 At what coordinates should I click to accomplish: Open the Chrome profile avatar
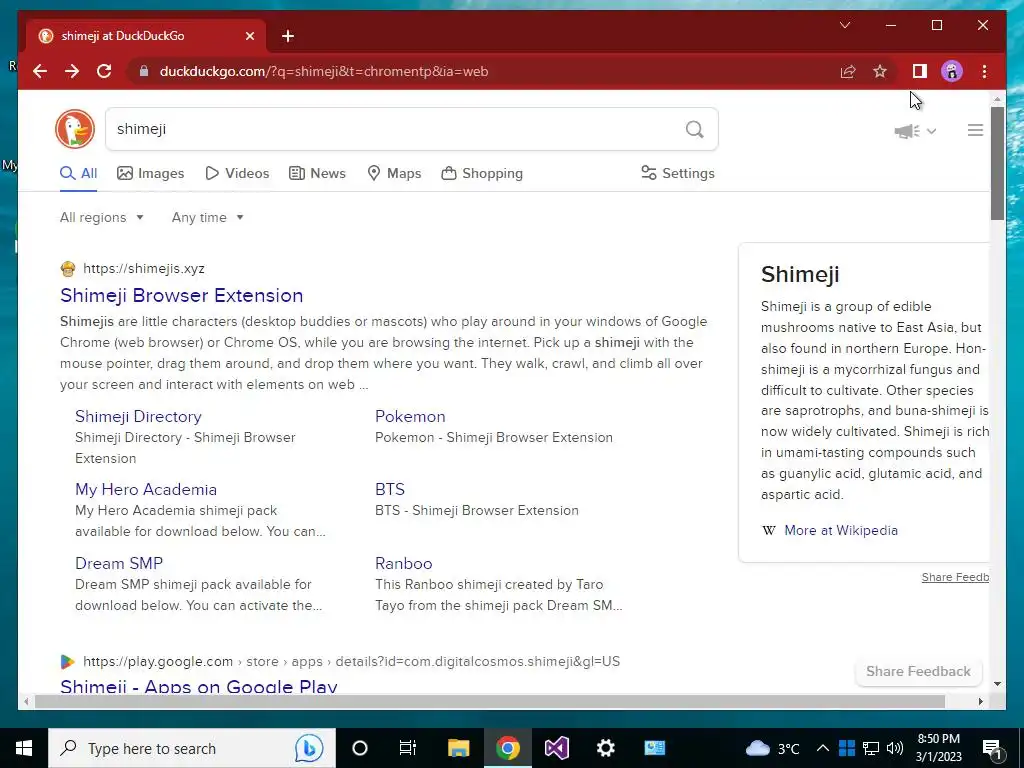952,71
